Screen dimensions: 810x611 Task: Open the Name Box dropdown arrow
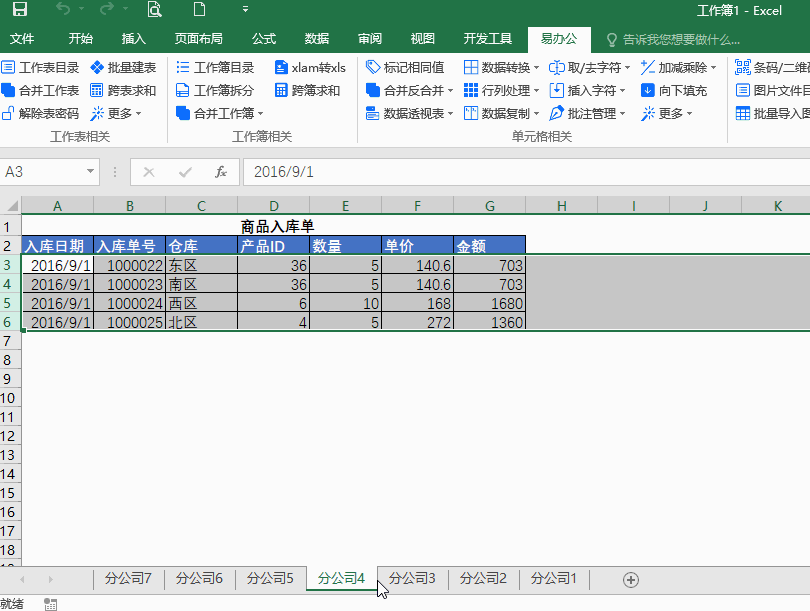click(90, 171)
